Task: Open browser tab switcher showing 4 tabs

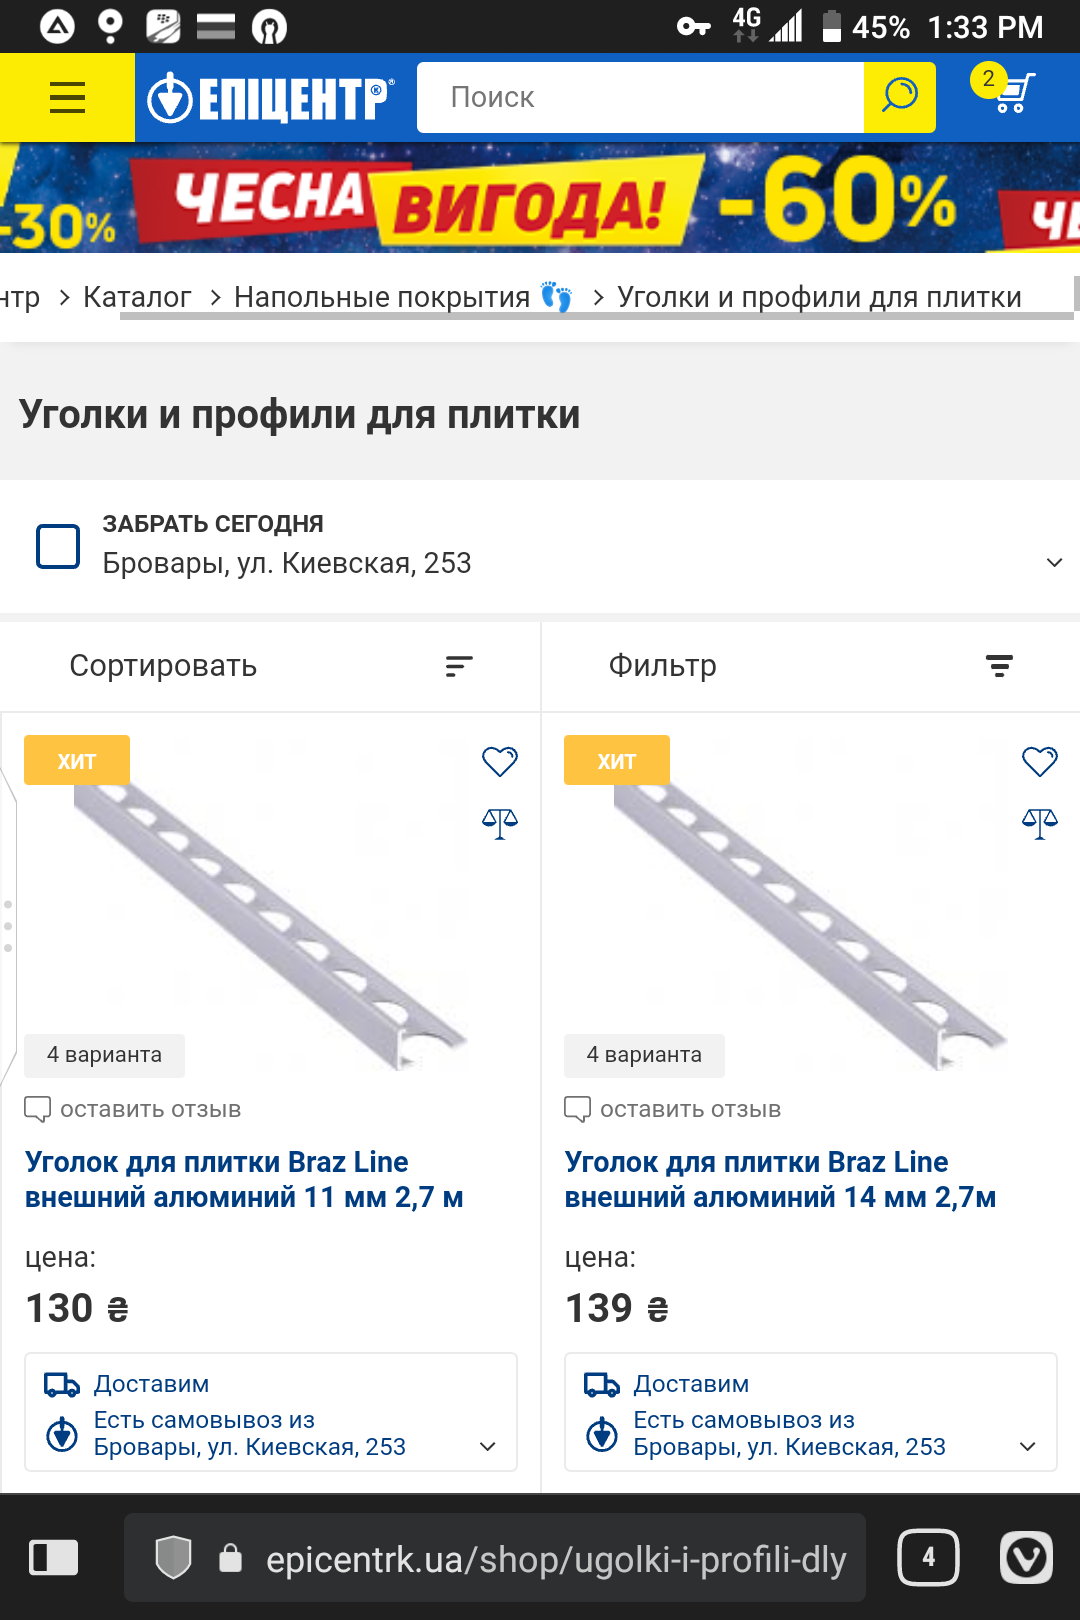Action: click(928, 1557)
